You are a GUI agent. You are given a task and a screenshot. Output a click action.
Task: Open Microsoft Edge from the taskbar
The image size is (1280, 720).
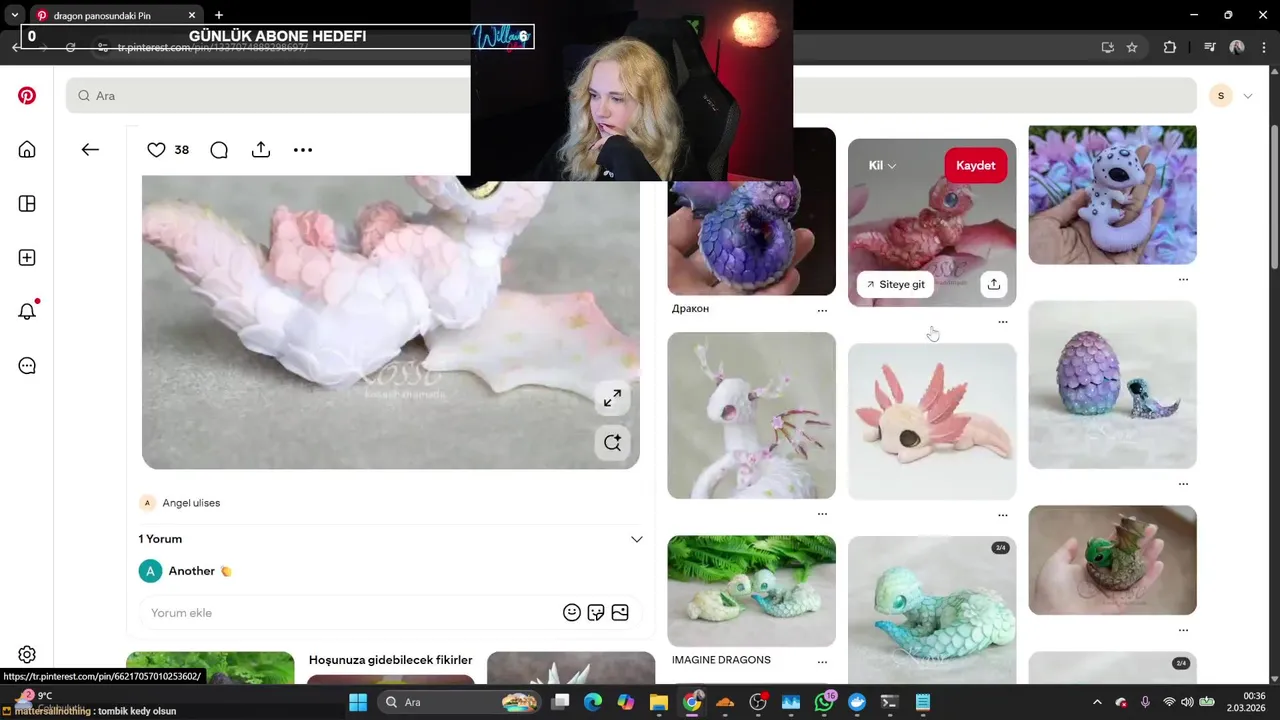[593, 702]
